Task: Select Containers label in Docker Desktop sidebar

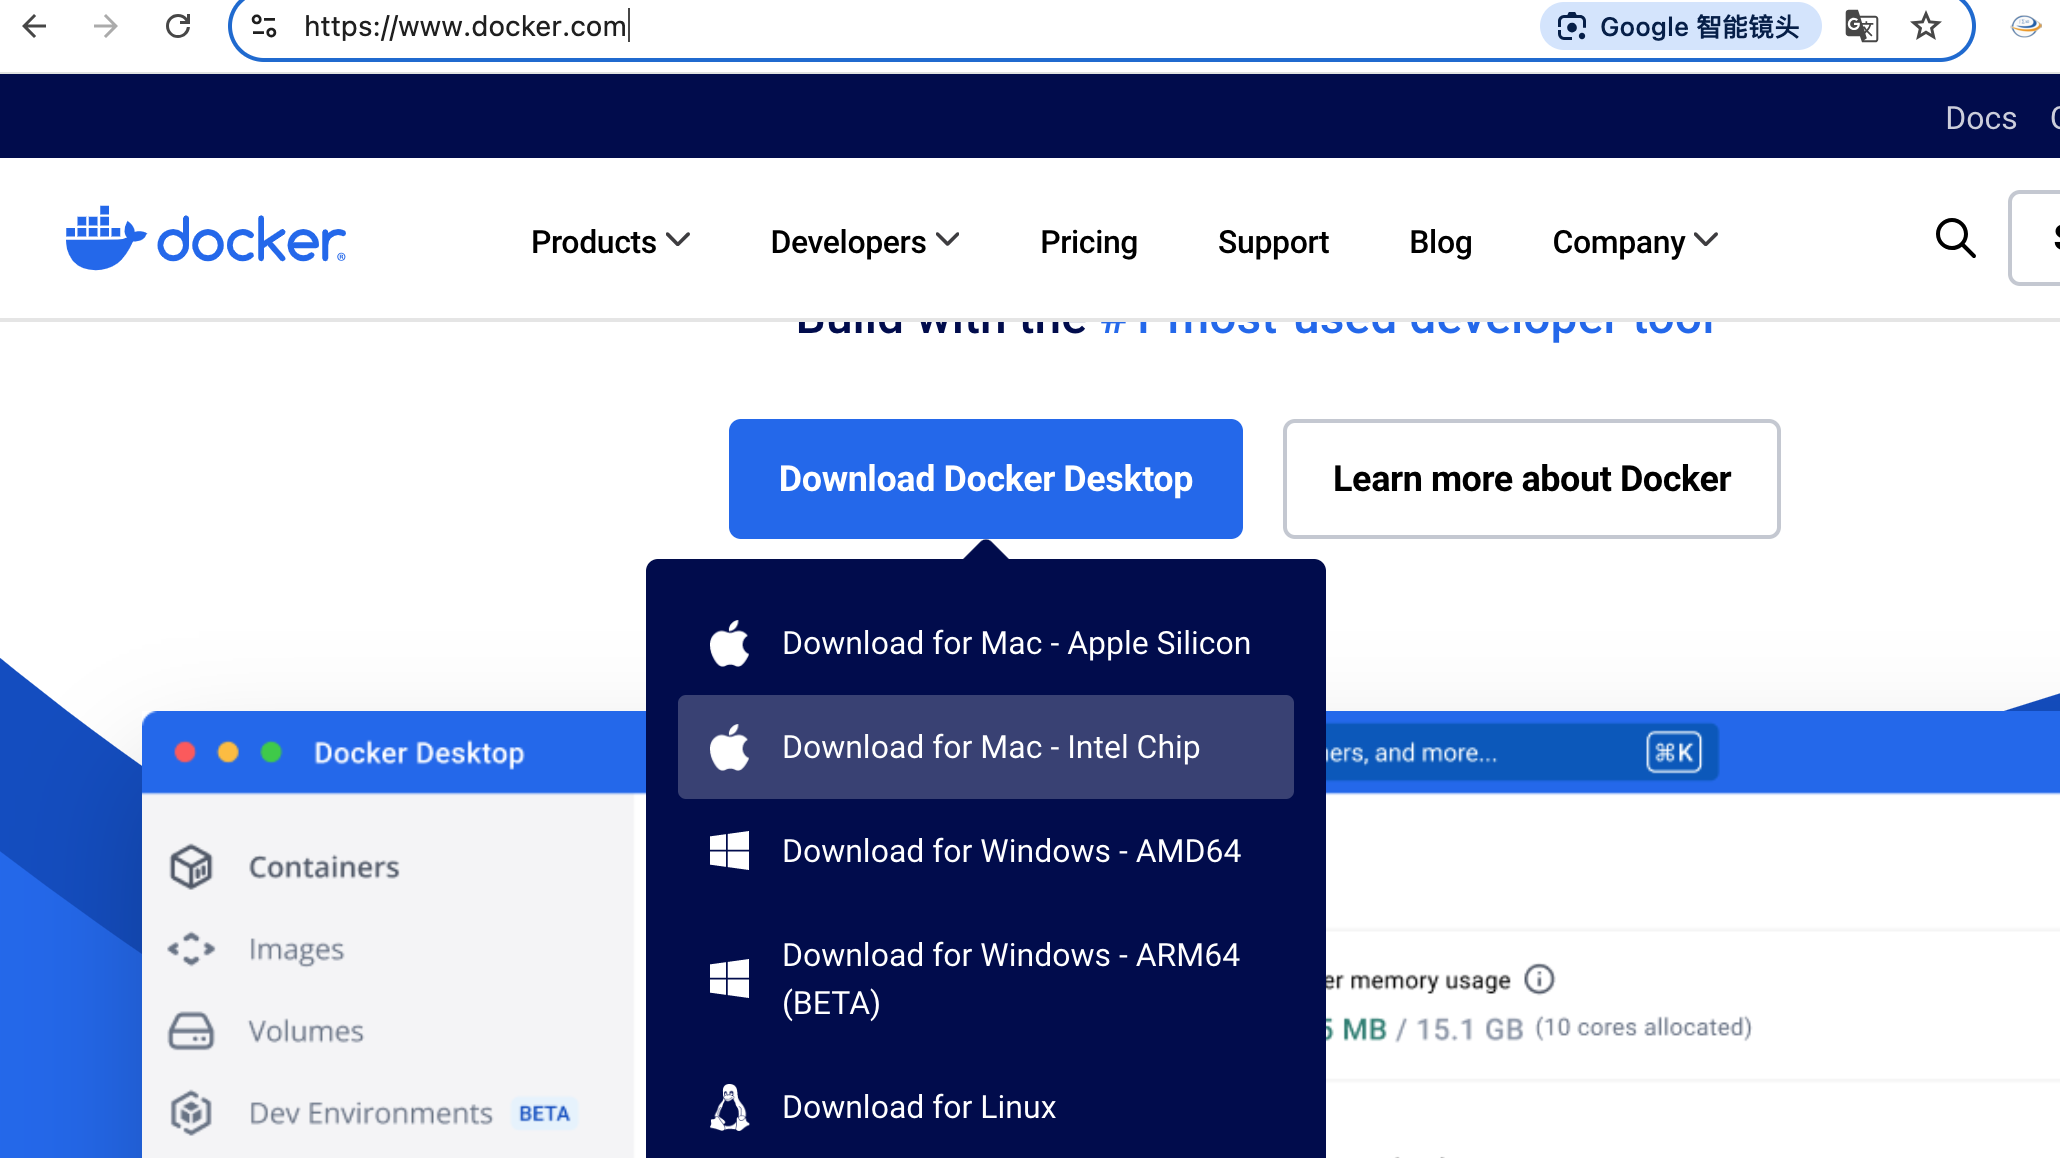Action: (324, 867)
